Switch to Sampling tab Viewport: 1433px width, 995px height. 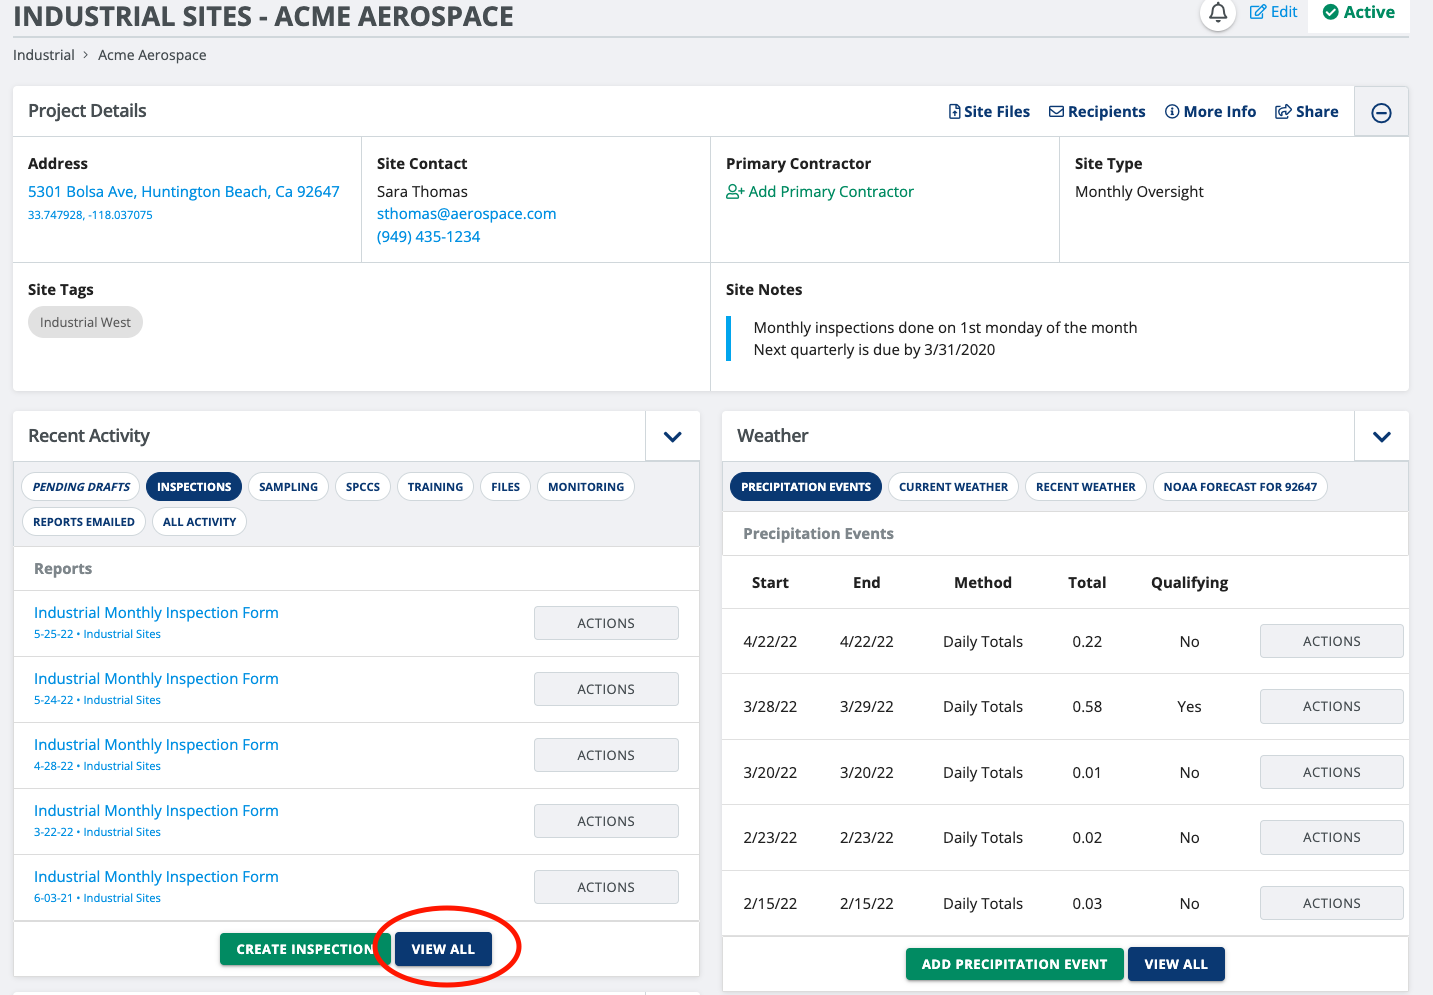tap(288, 487)
